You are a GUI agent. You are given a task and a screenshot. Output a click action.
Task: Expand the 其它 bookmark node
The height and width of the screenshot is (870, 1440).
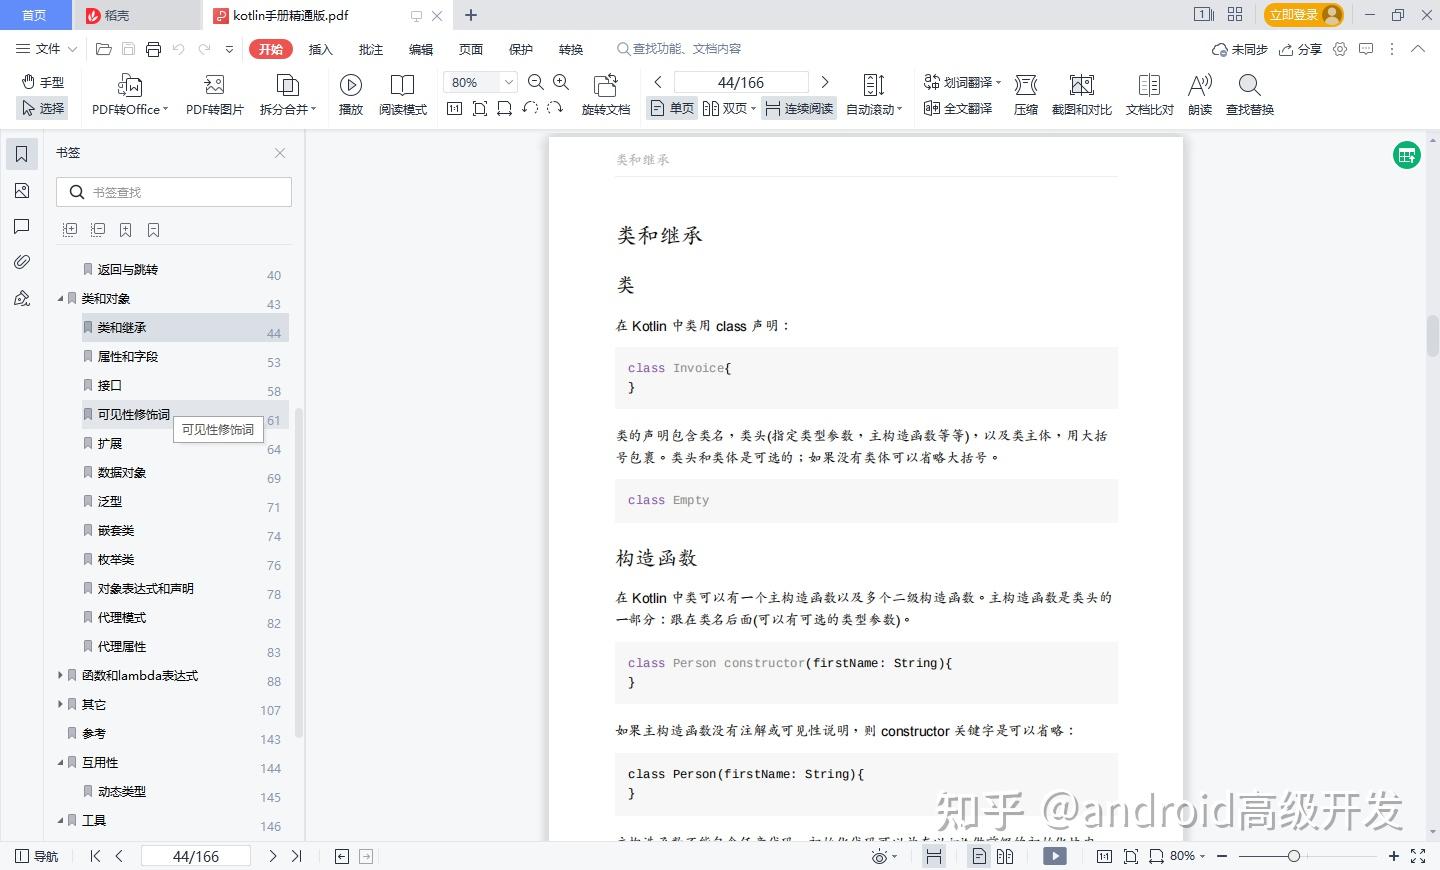pyautogui.click(x=60, y=705)
